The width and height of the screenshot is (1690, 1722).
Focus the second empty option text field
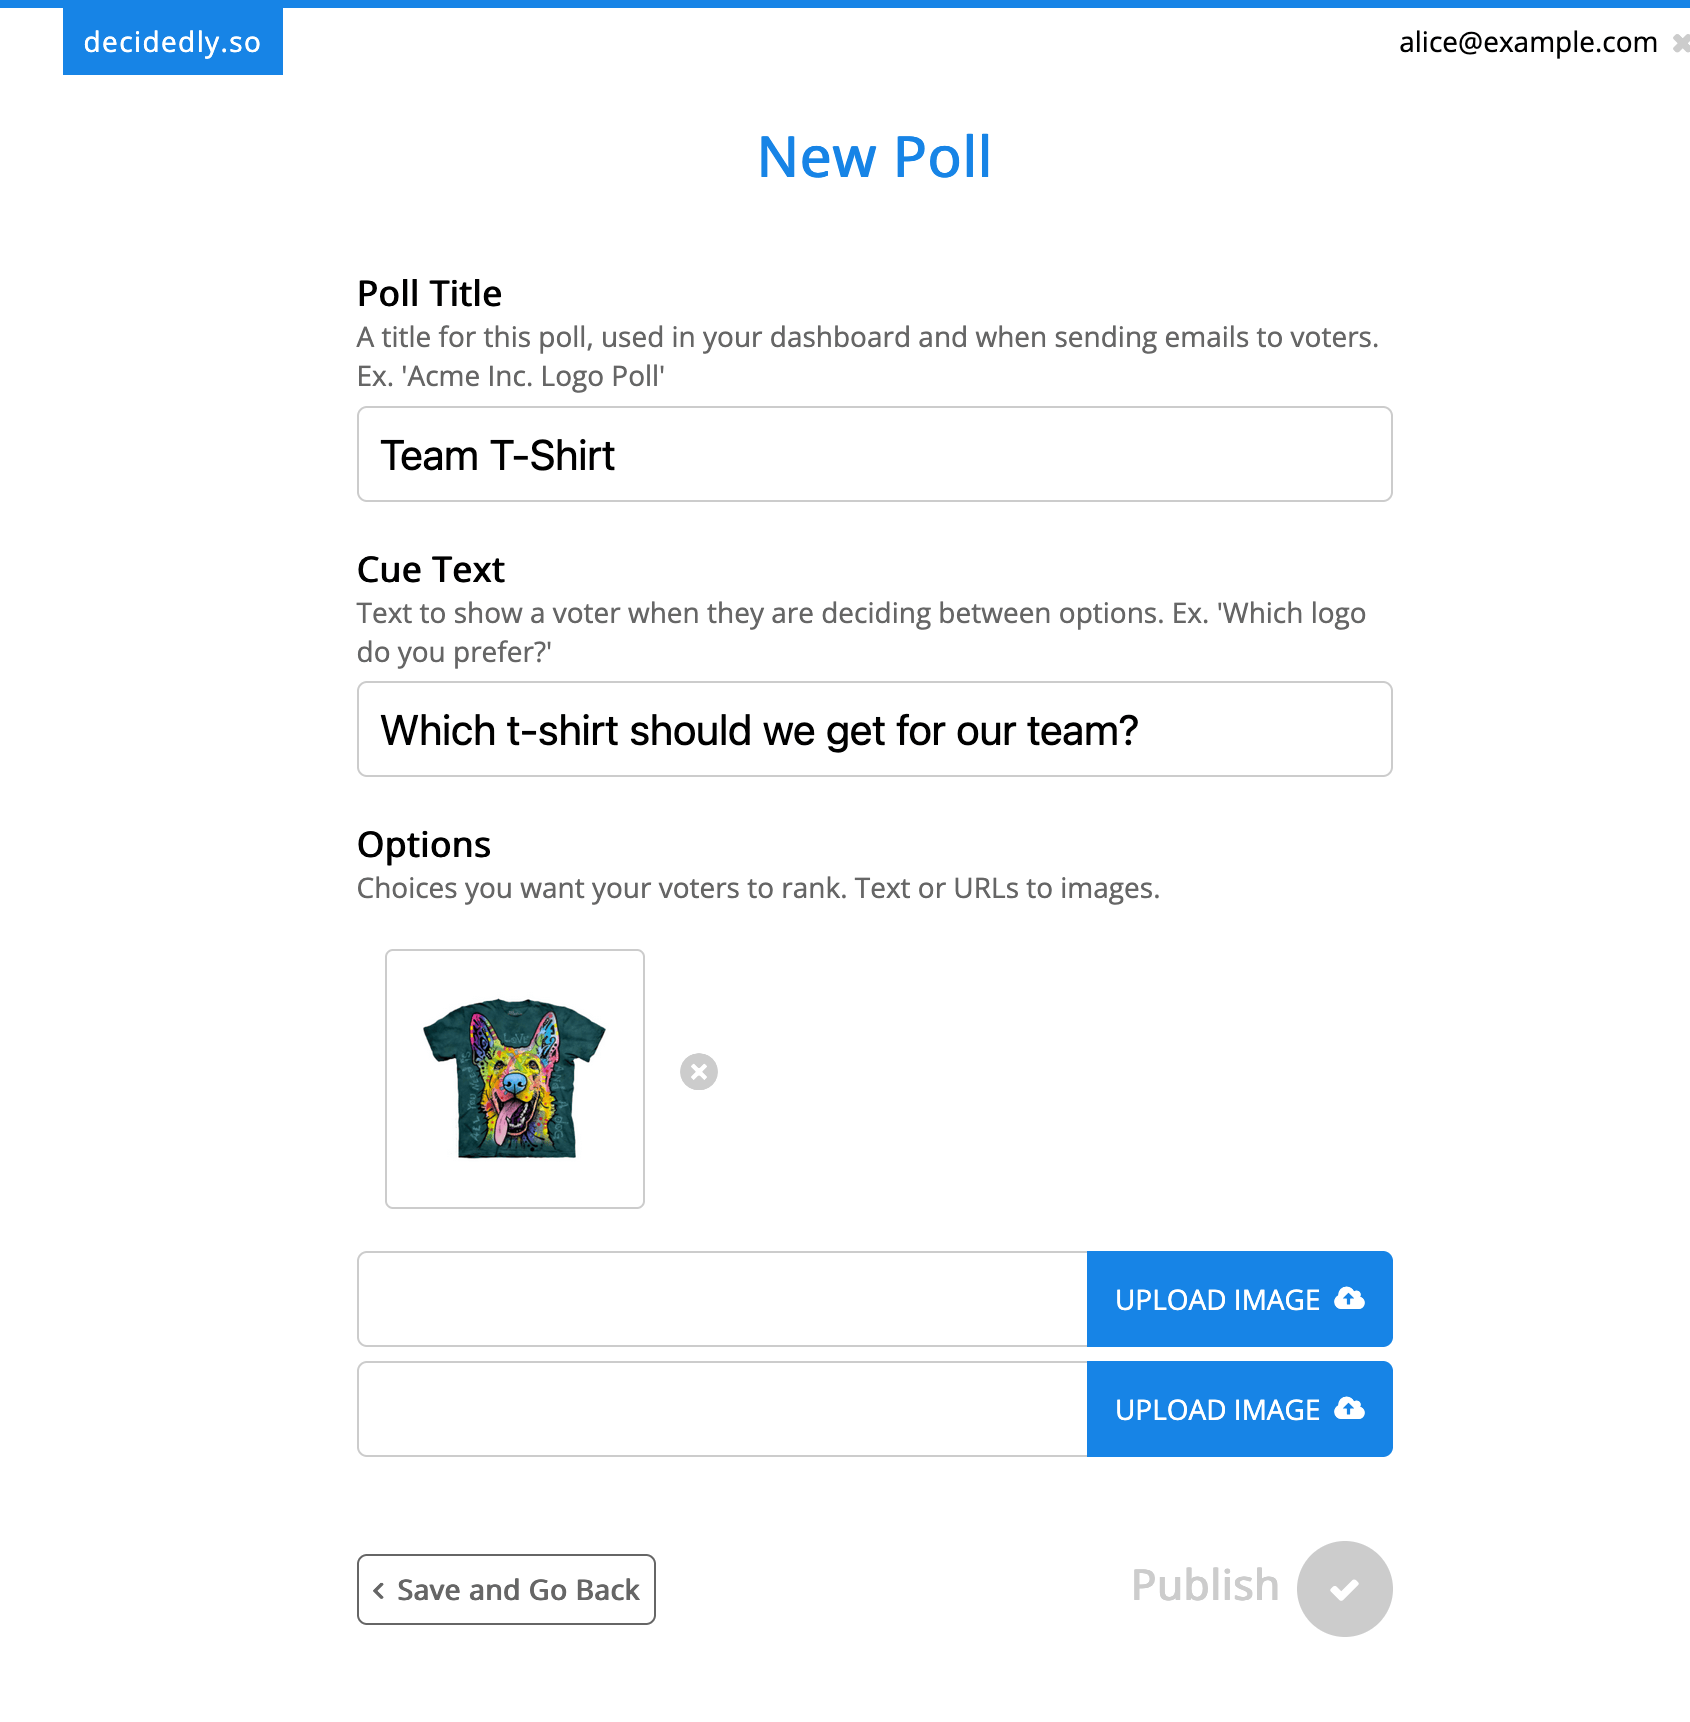[x=722, y=1409]
